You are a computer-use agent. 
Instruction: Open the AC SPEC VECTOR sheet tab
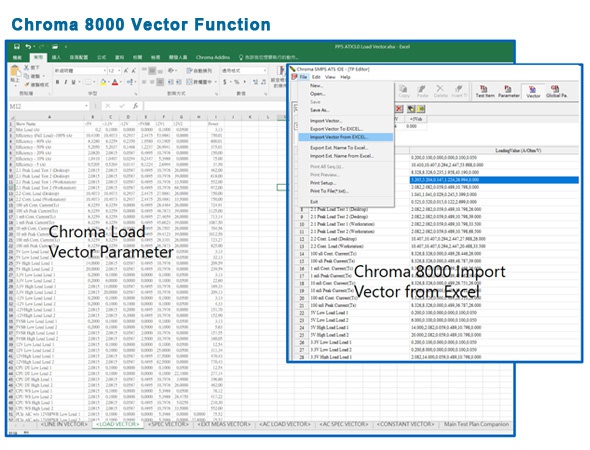click(344, 424)
